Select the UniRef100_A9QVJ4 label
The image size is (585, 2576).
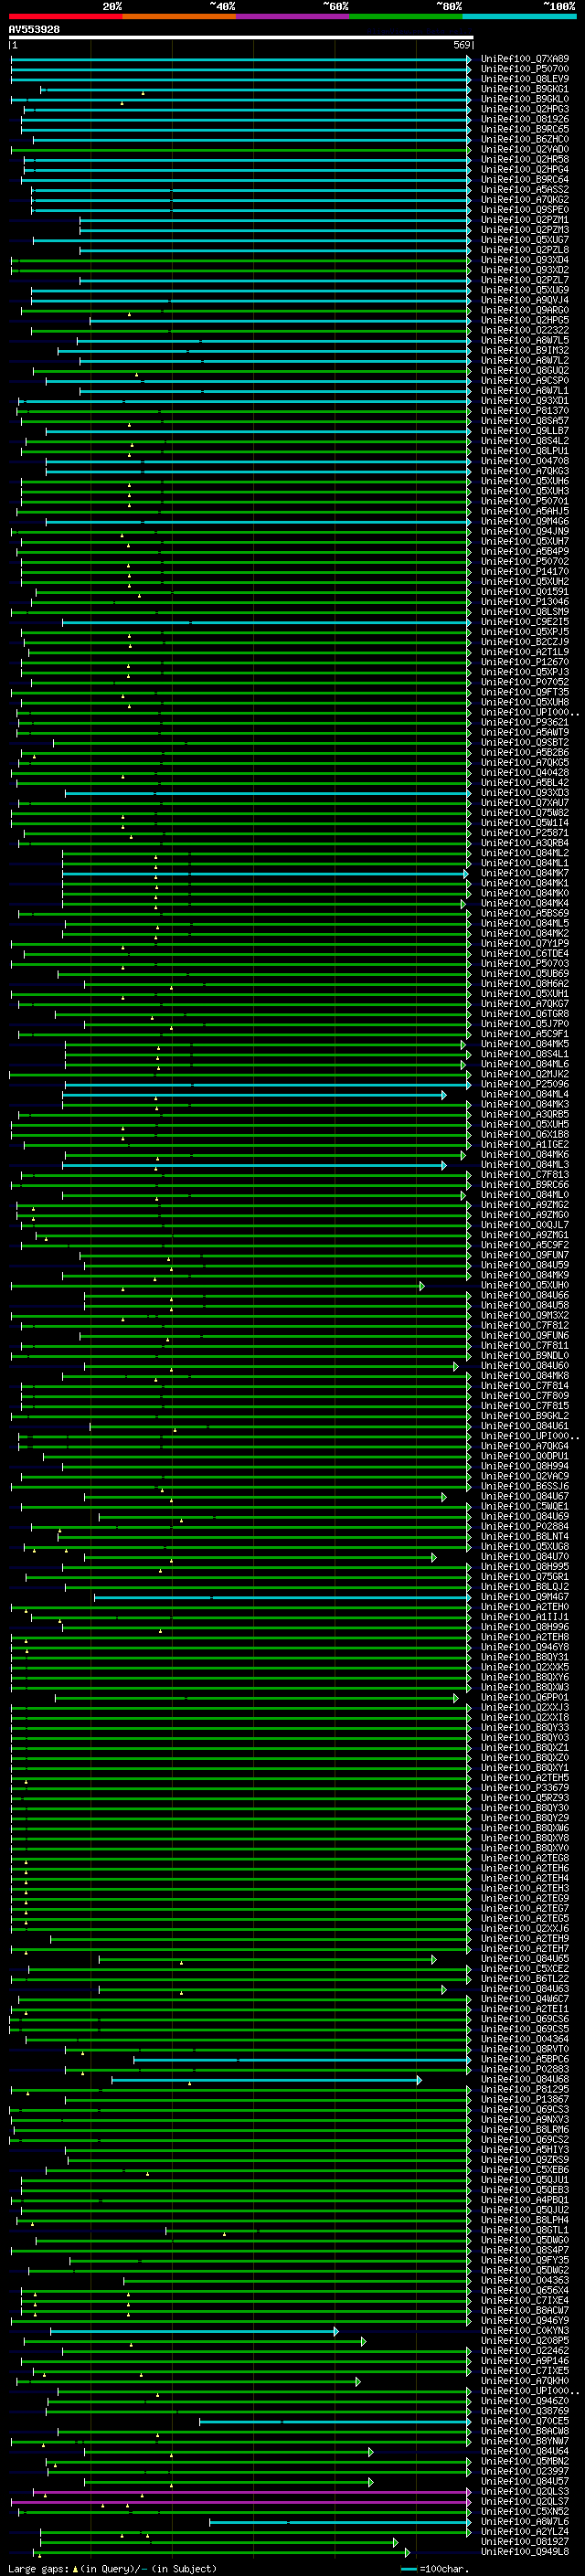click(x=525, y=300)
